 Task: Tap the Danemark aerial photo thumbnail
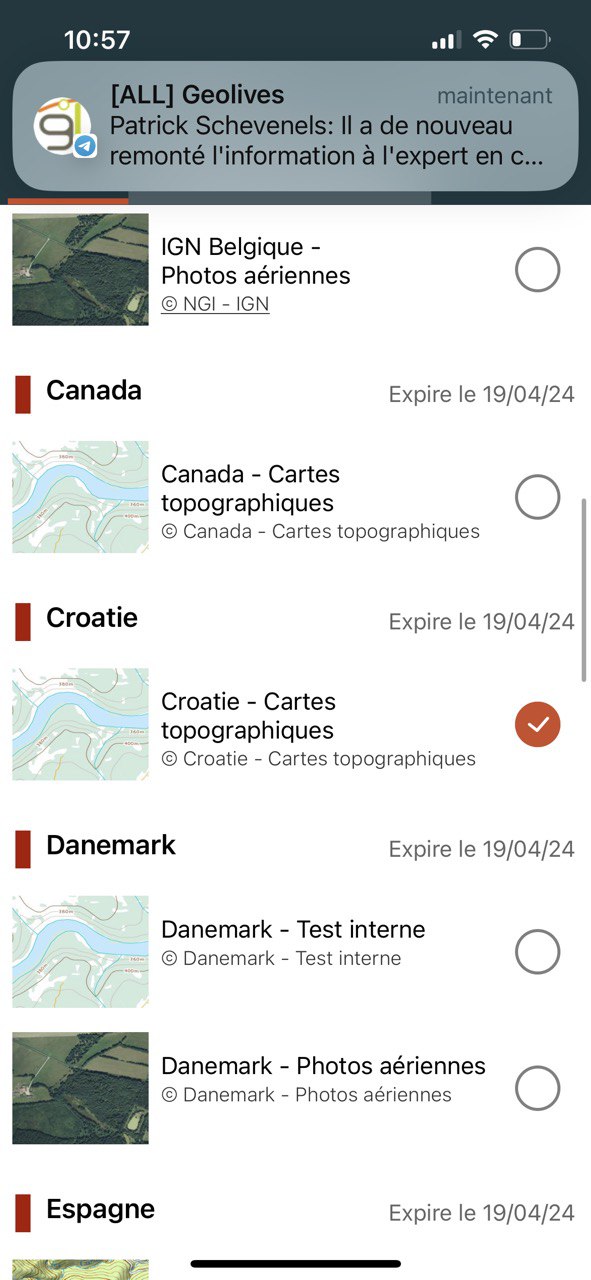pos(80,1088)
